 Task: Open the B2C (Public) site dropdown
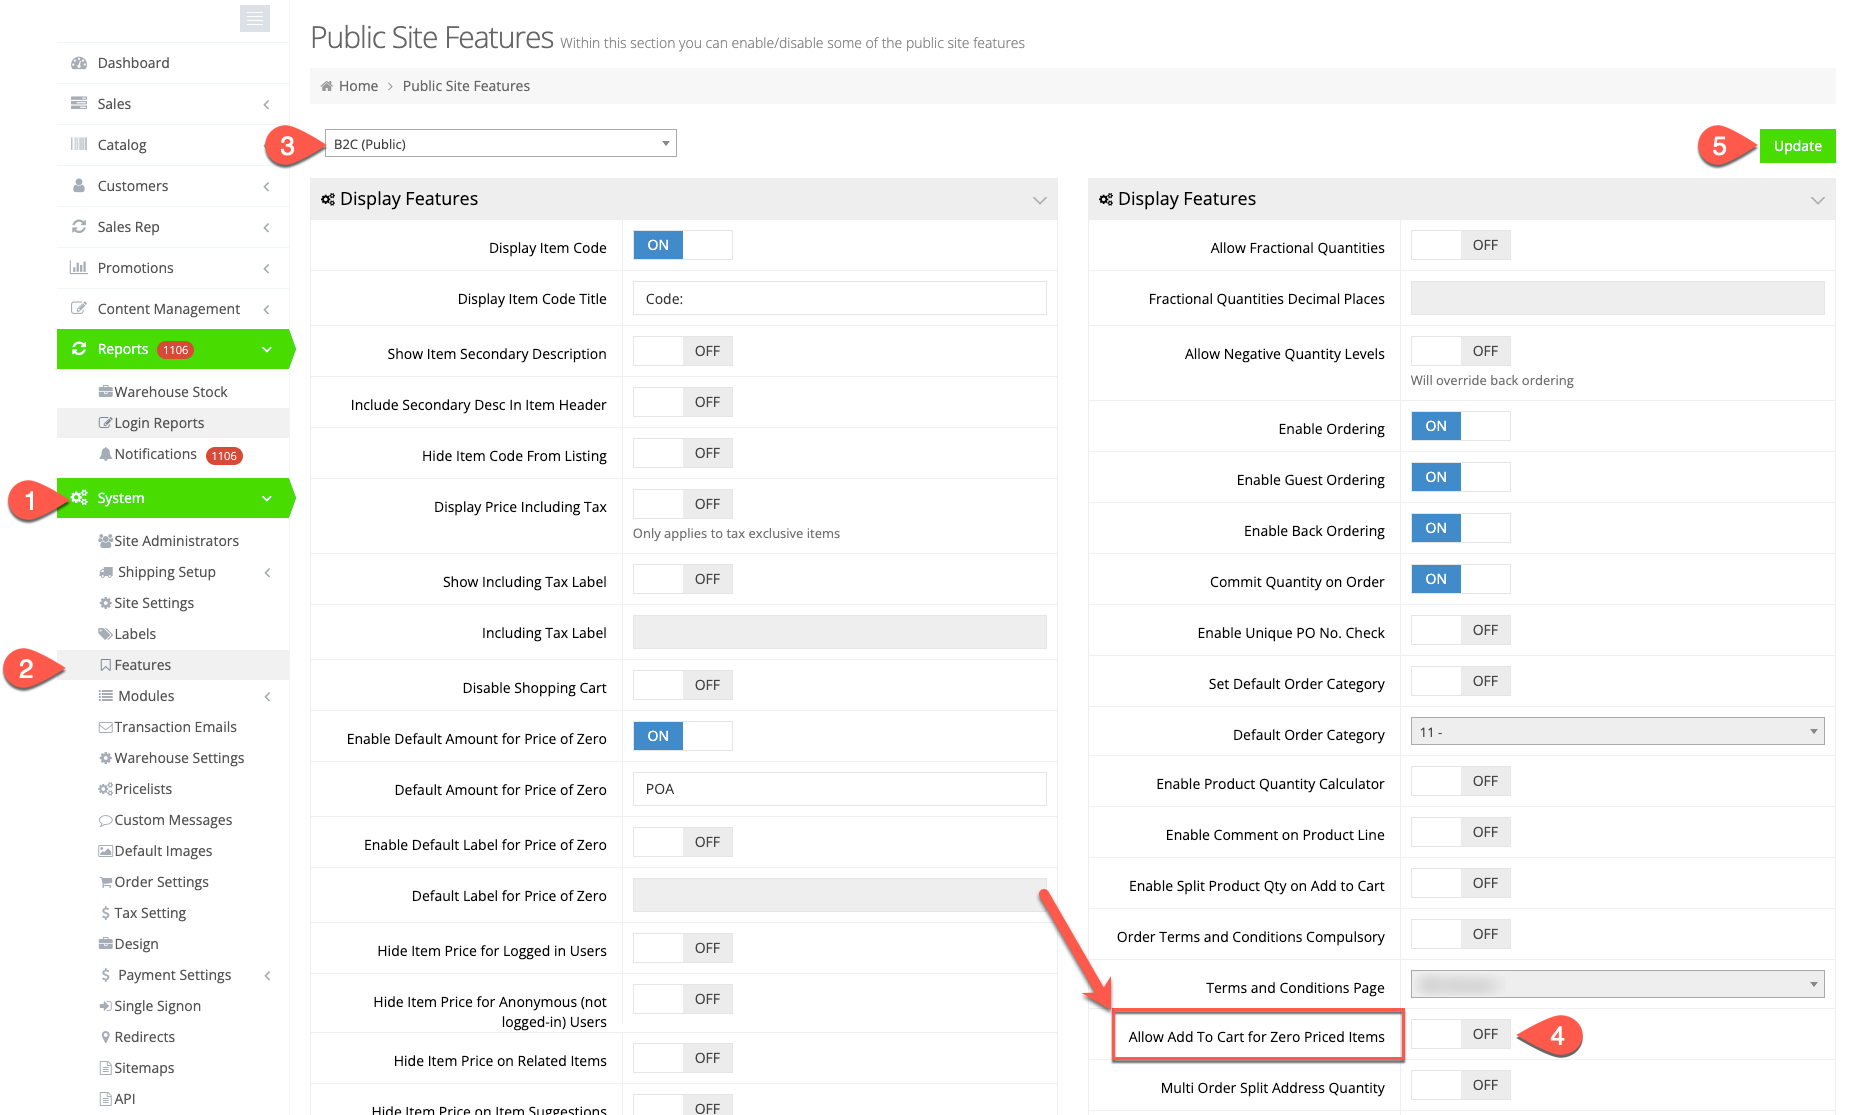coord(500,144)
